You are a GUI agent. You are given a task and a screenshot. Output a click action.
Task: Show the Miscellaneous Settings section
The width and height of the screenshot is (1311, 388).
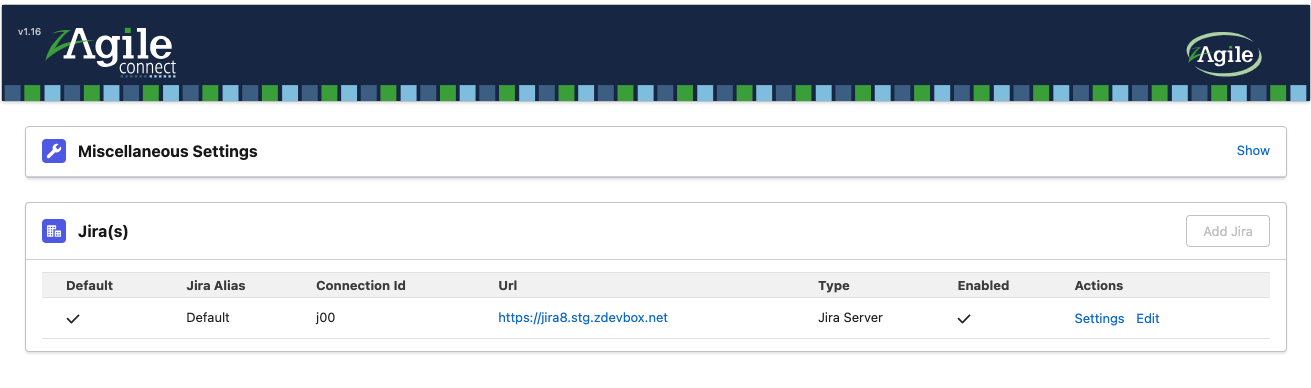(x=1253, y=151)
